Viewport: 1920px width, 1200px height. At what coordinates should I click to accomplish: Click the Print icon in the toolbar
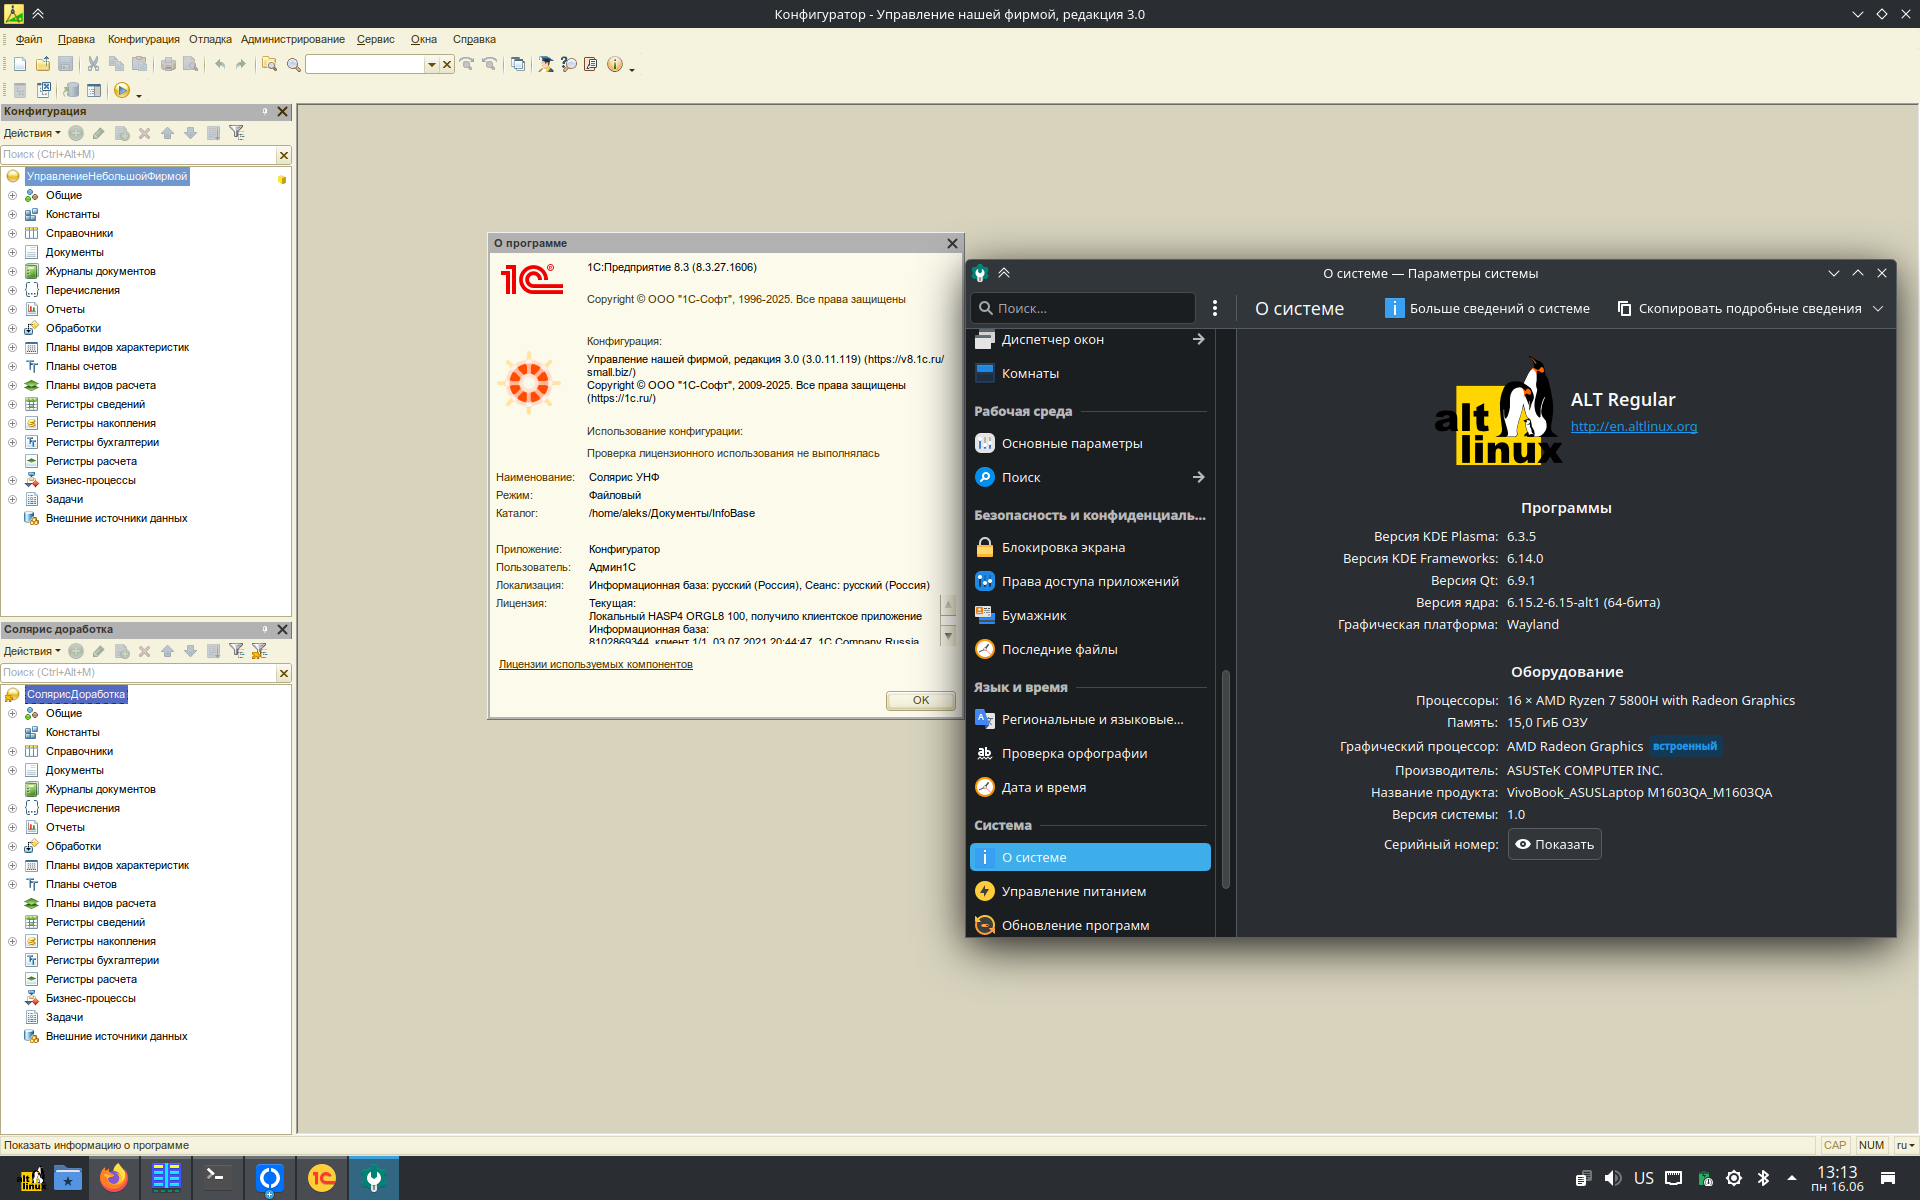[x=168, y=64]
